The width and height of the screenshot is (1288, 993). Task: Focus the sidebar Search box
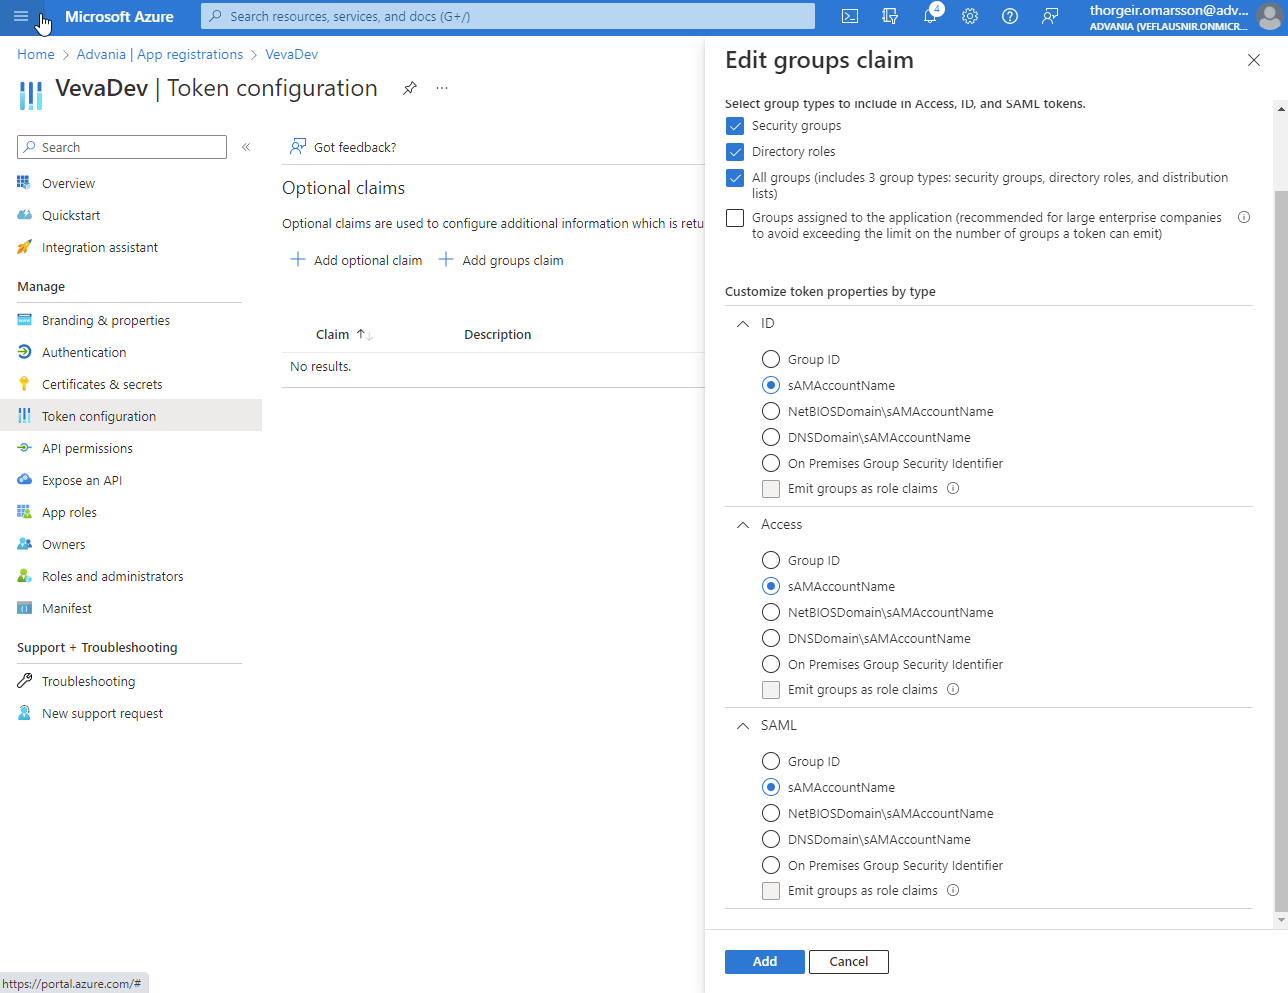pyautogui.click(x=122, y=147)
